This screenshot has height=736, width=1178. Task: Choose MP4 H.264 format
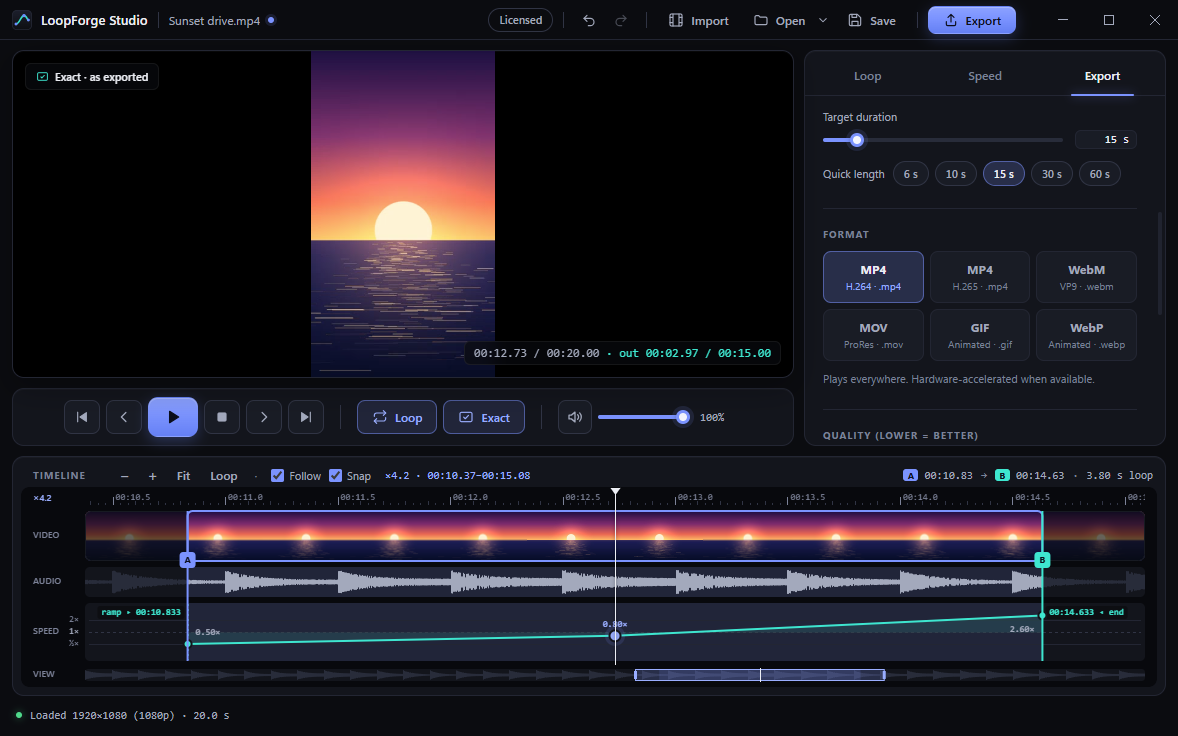click(873, 277)
